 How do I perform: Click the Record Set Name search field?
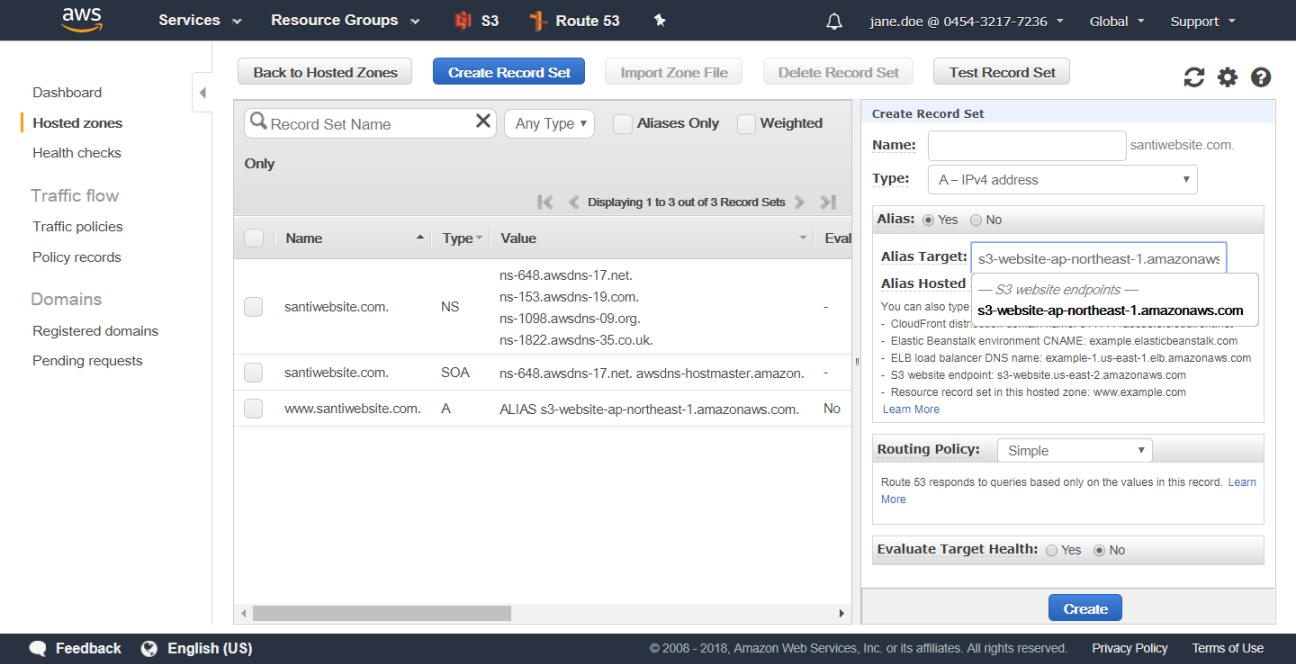click(x=370, y=123)
